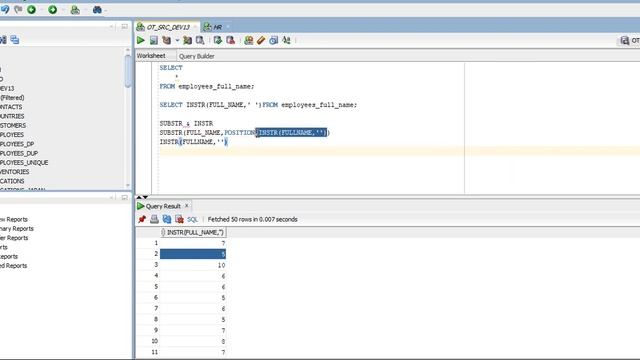Click the connections panel blue windows icon
The width and height of the screenshot is (640, 360).
15,40
